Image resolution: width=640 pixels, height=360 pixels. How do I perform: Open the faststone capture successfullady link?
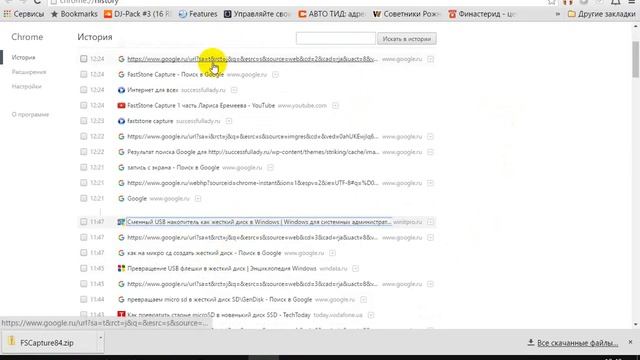pyautogui.click(x=150, y=121)
